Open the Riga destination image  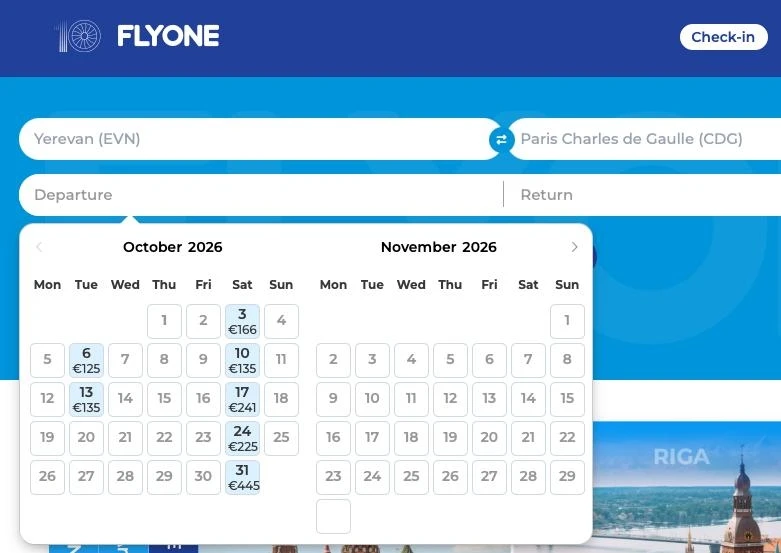point(687,487)
